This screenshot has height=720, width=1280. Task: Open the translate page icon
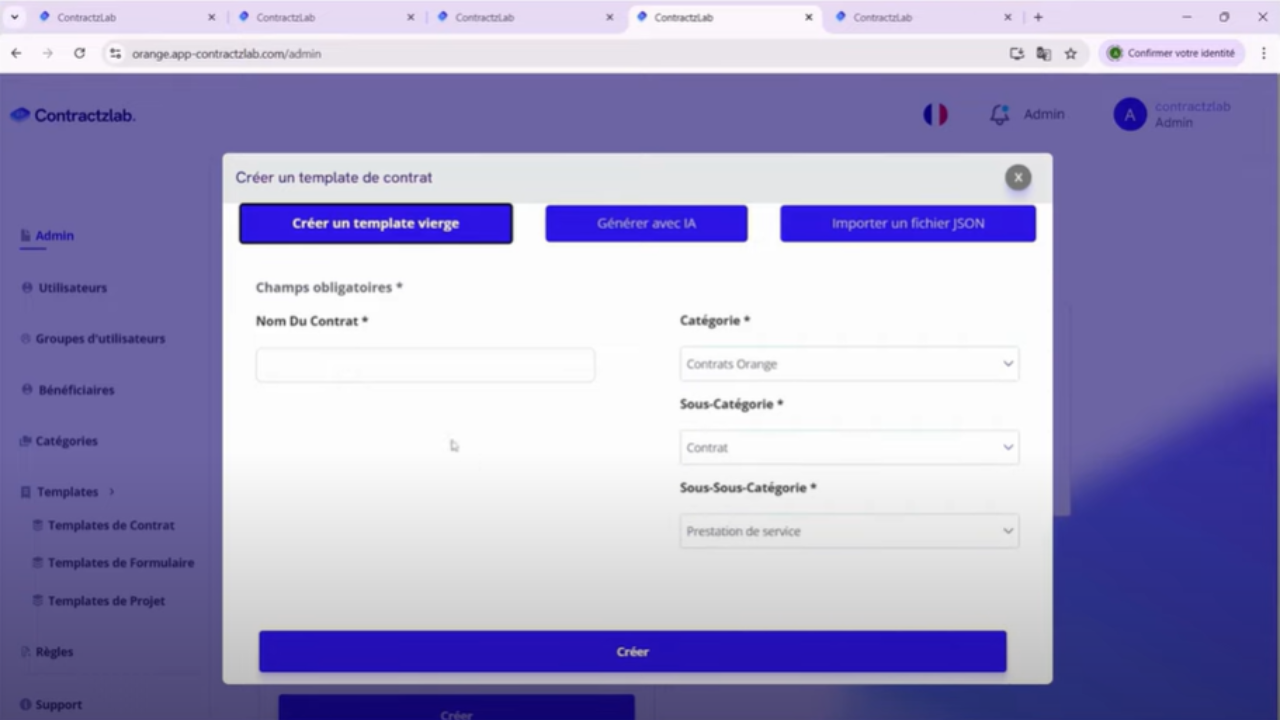[x=1044, y=53]
